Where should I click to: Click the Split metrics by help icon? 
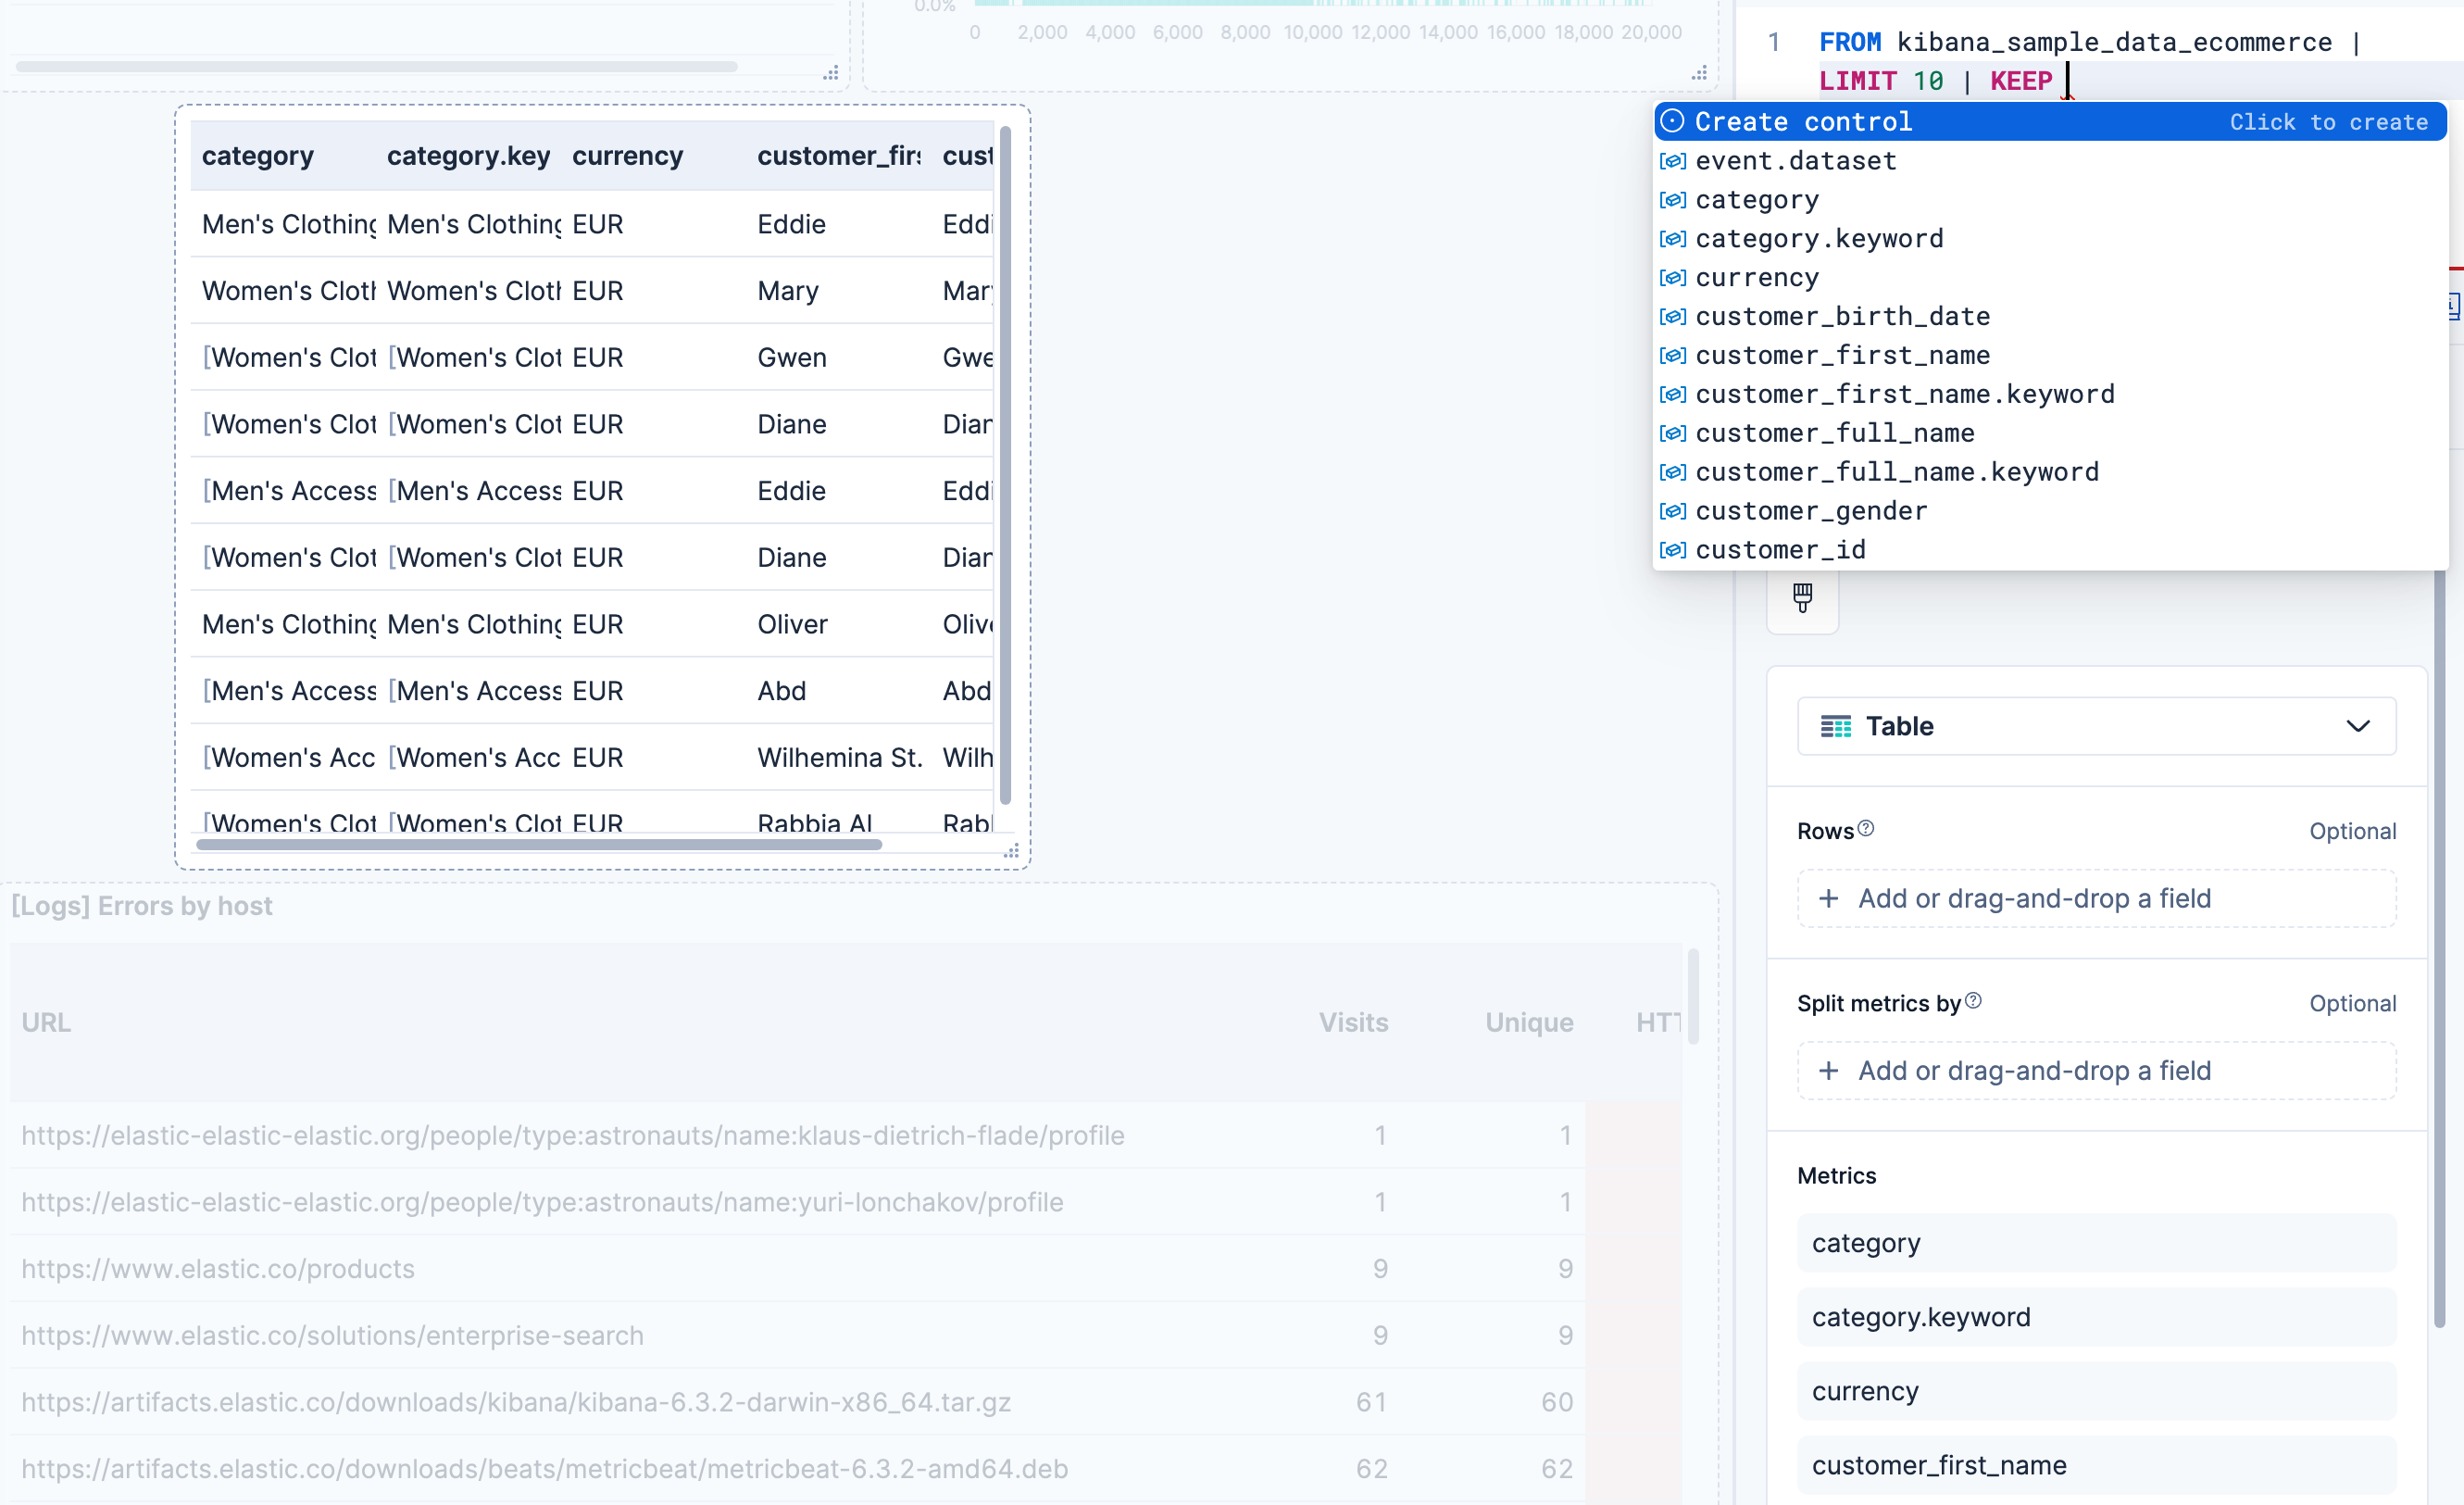point(1973,1001)
